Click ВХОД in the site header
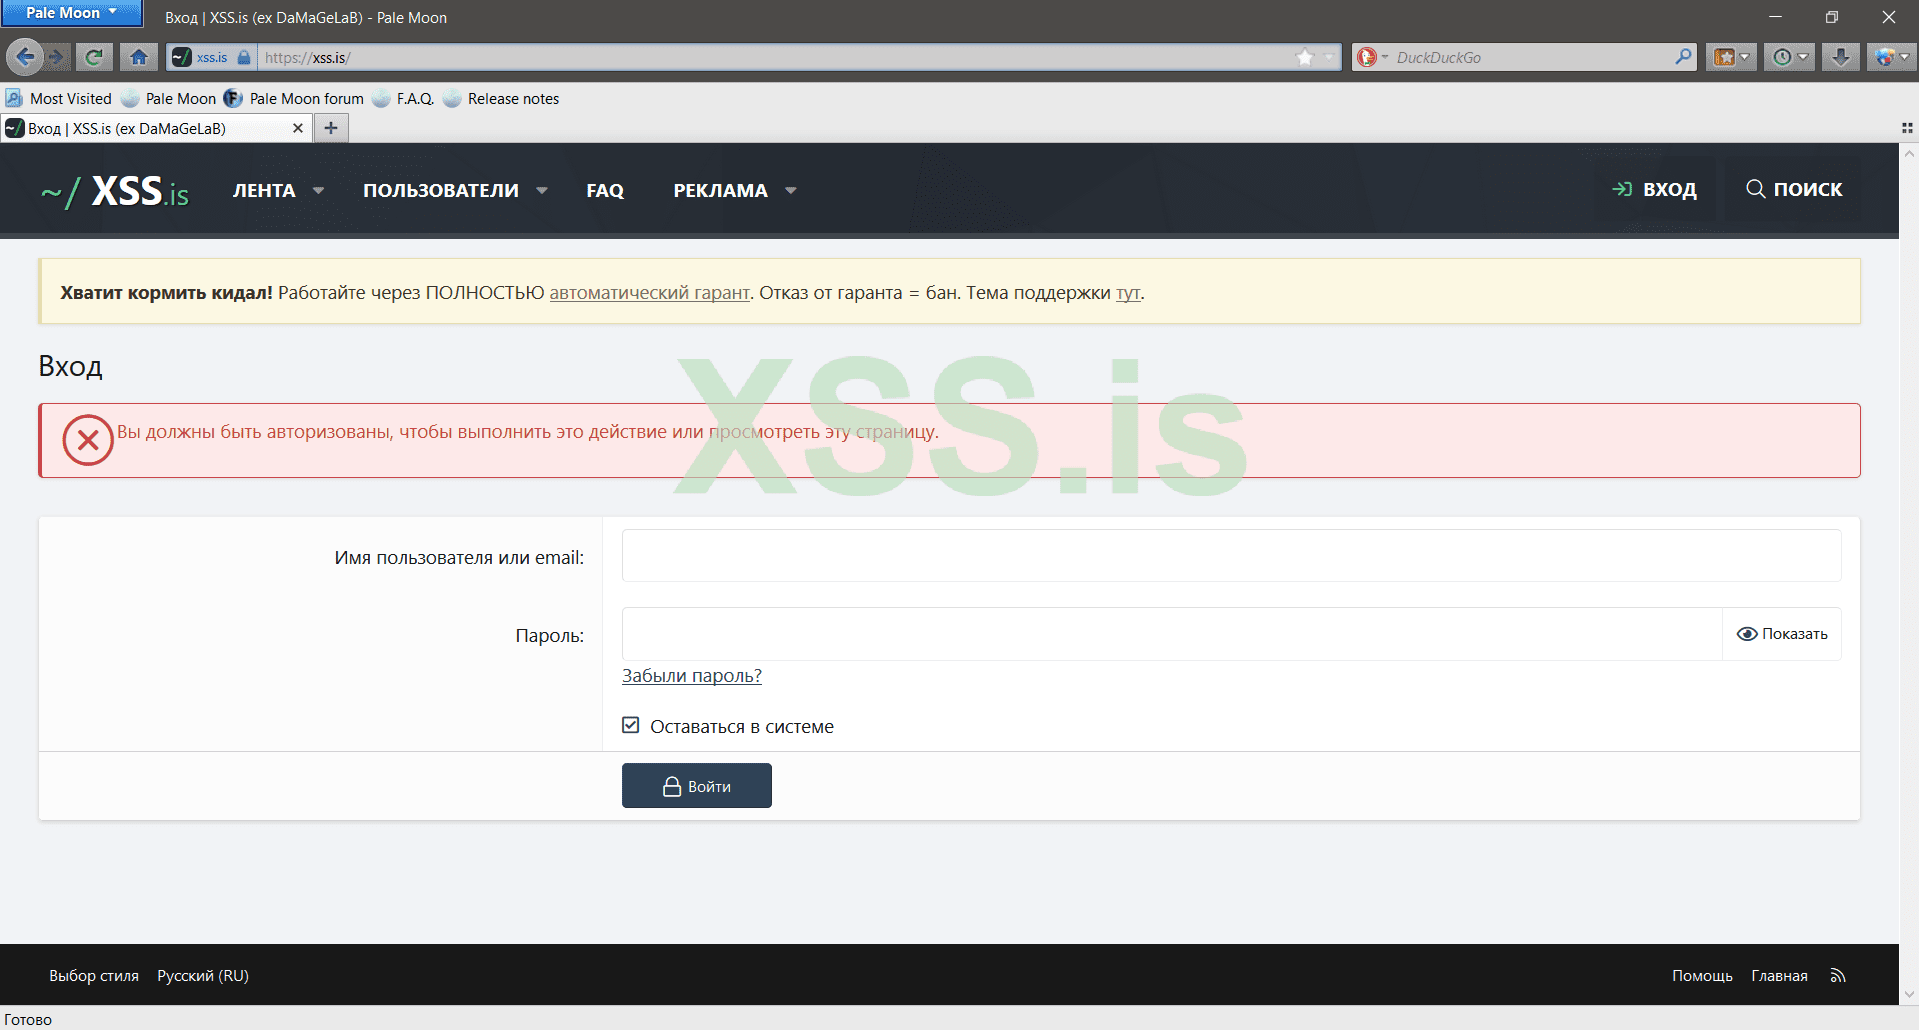The height and width of the screenshot is (1030, 1919). (x=1655, y=189)
